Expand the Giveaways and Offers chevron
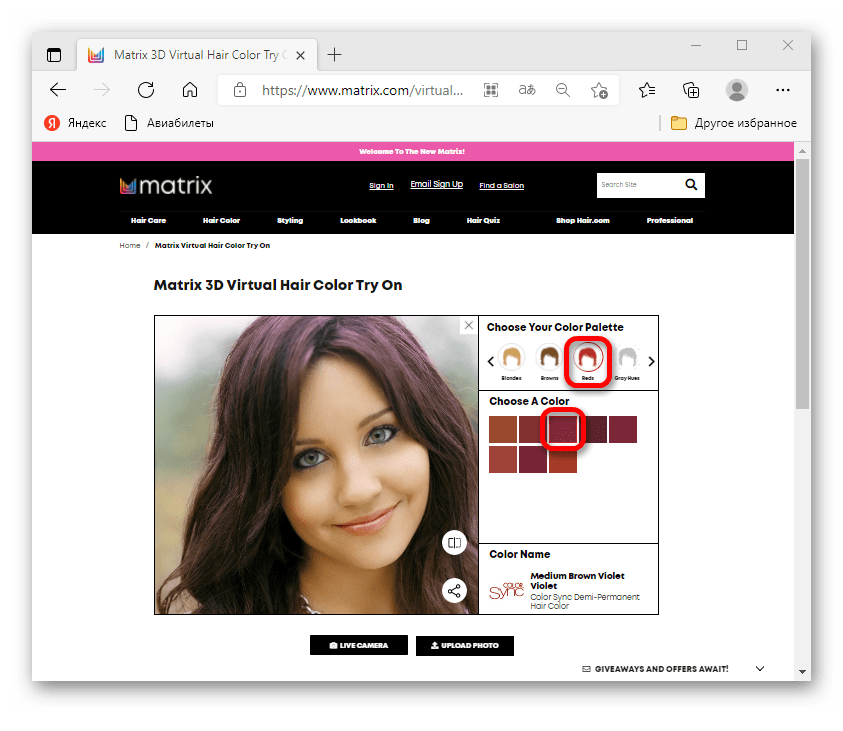Screen dimensions: 843x731 pyautogui.click(x=760, y=669)
